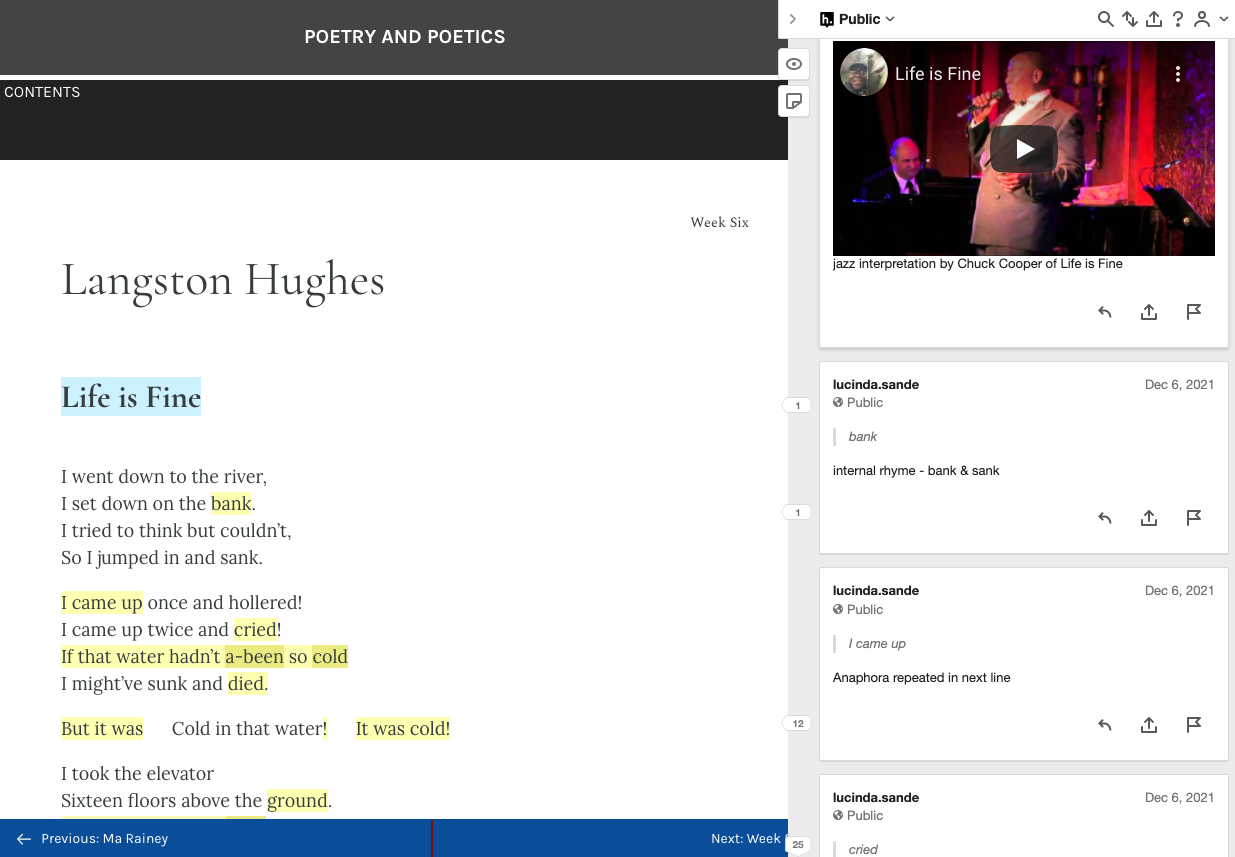Select the highlighted word 'cold' after 'so'
The image size is (1235, 857).
click(330, 656)
